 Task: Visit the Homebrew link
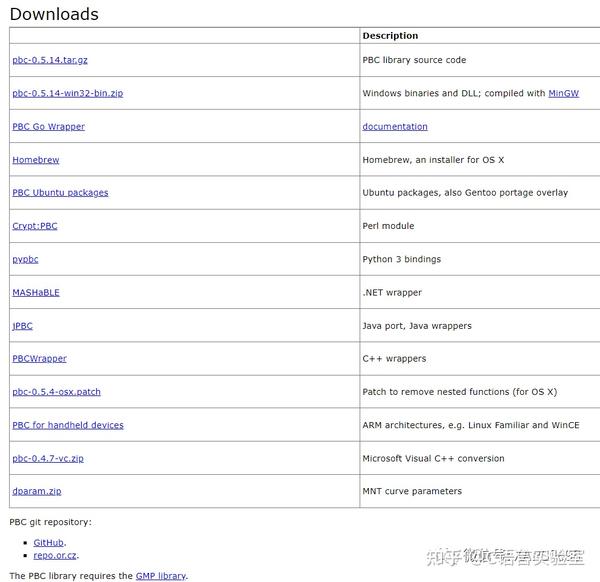point(36,160)
